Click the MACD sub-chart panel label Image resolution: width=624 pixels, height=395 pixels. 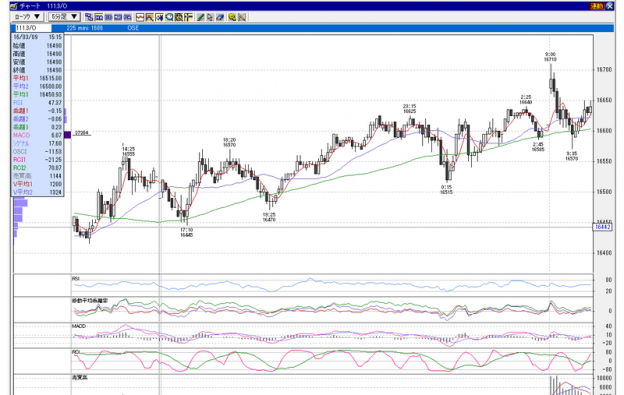79,326
